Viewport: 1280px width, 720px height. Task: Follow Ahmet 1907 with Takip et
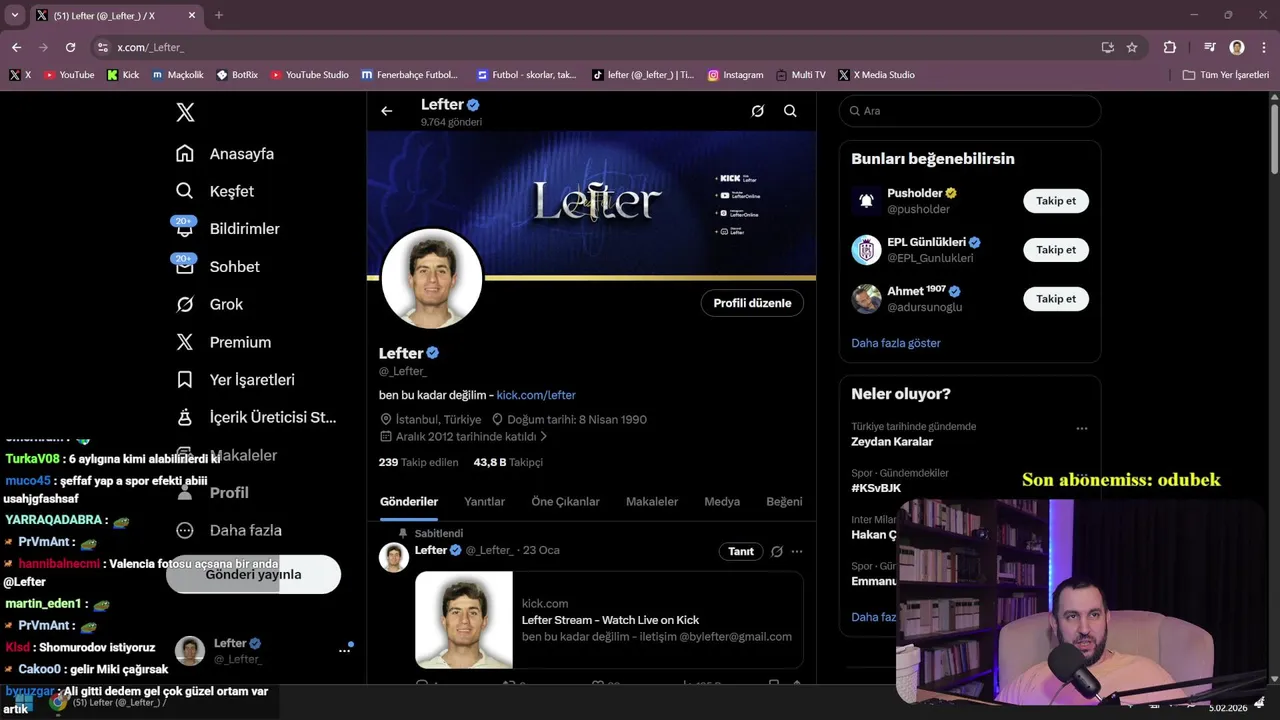(1056, 299)
